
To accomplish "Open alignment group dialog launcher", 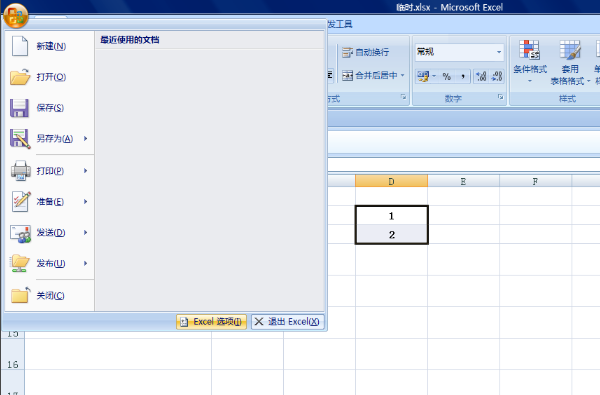I will pyautogui.click(x=403, y=97).
